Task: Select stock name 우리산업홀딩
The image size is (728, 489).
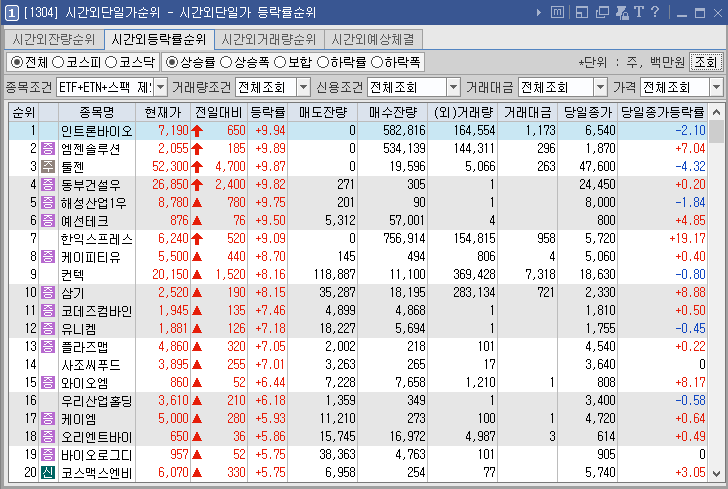Action: click(x=97, y=401)
